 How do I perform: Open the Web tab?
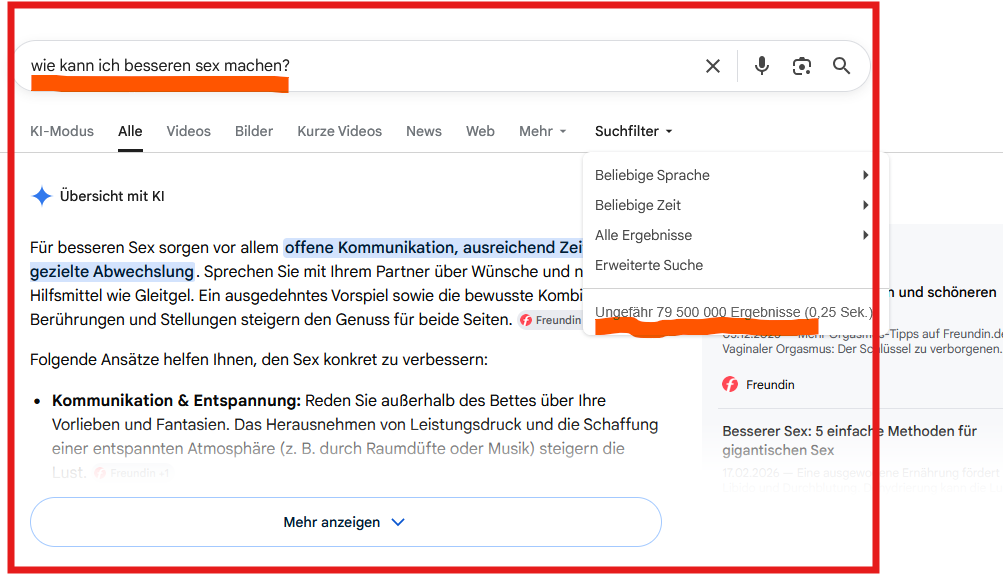point(480,131)
